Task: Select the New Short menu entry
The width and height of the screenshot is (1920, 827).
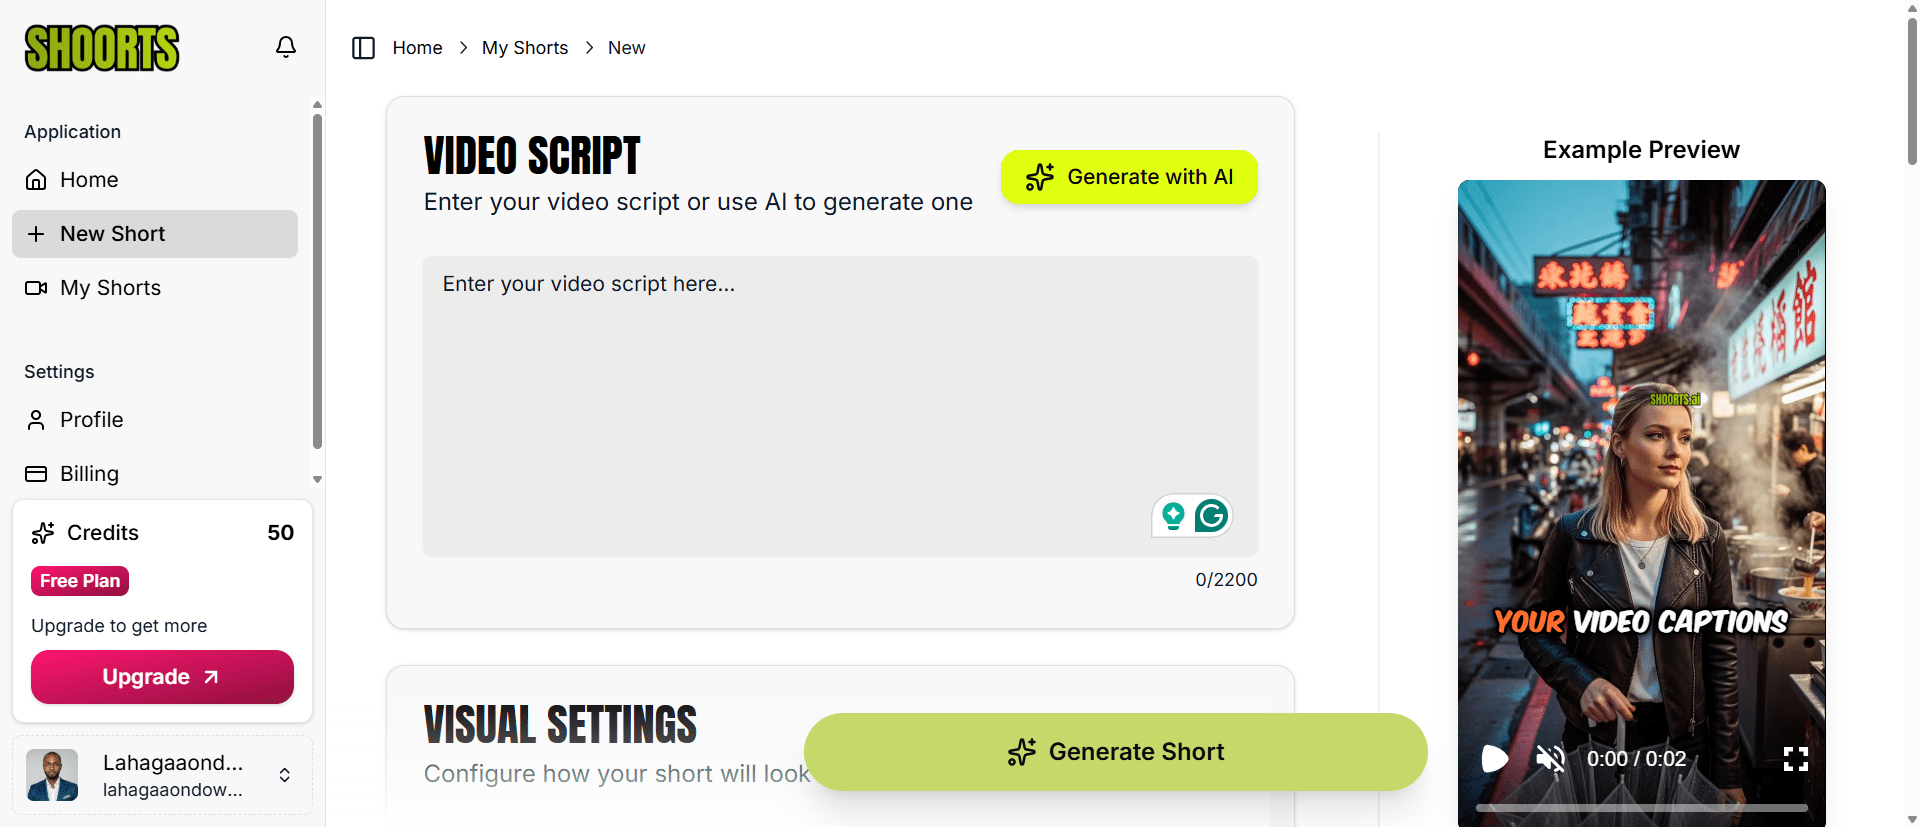Action: coord(112,234)
